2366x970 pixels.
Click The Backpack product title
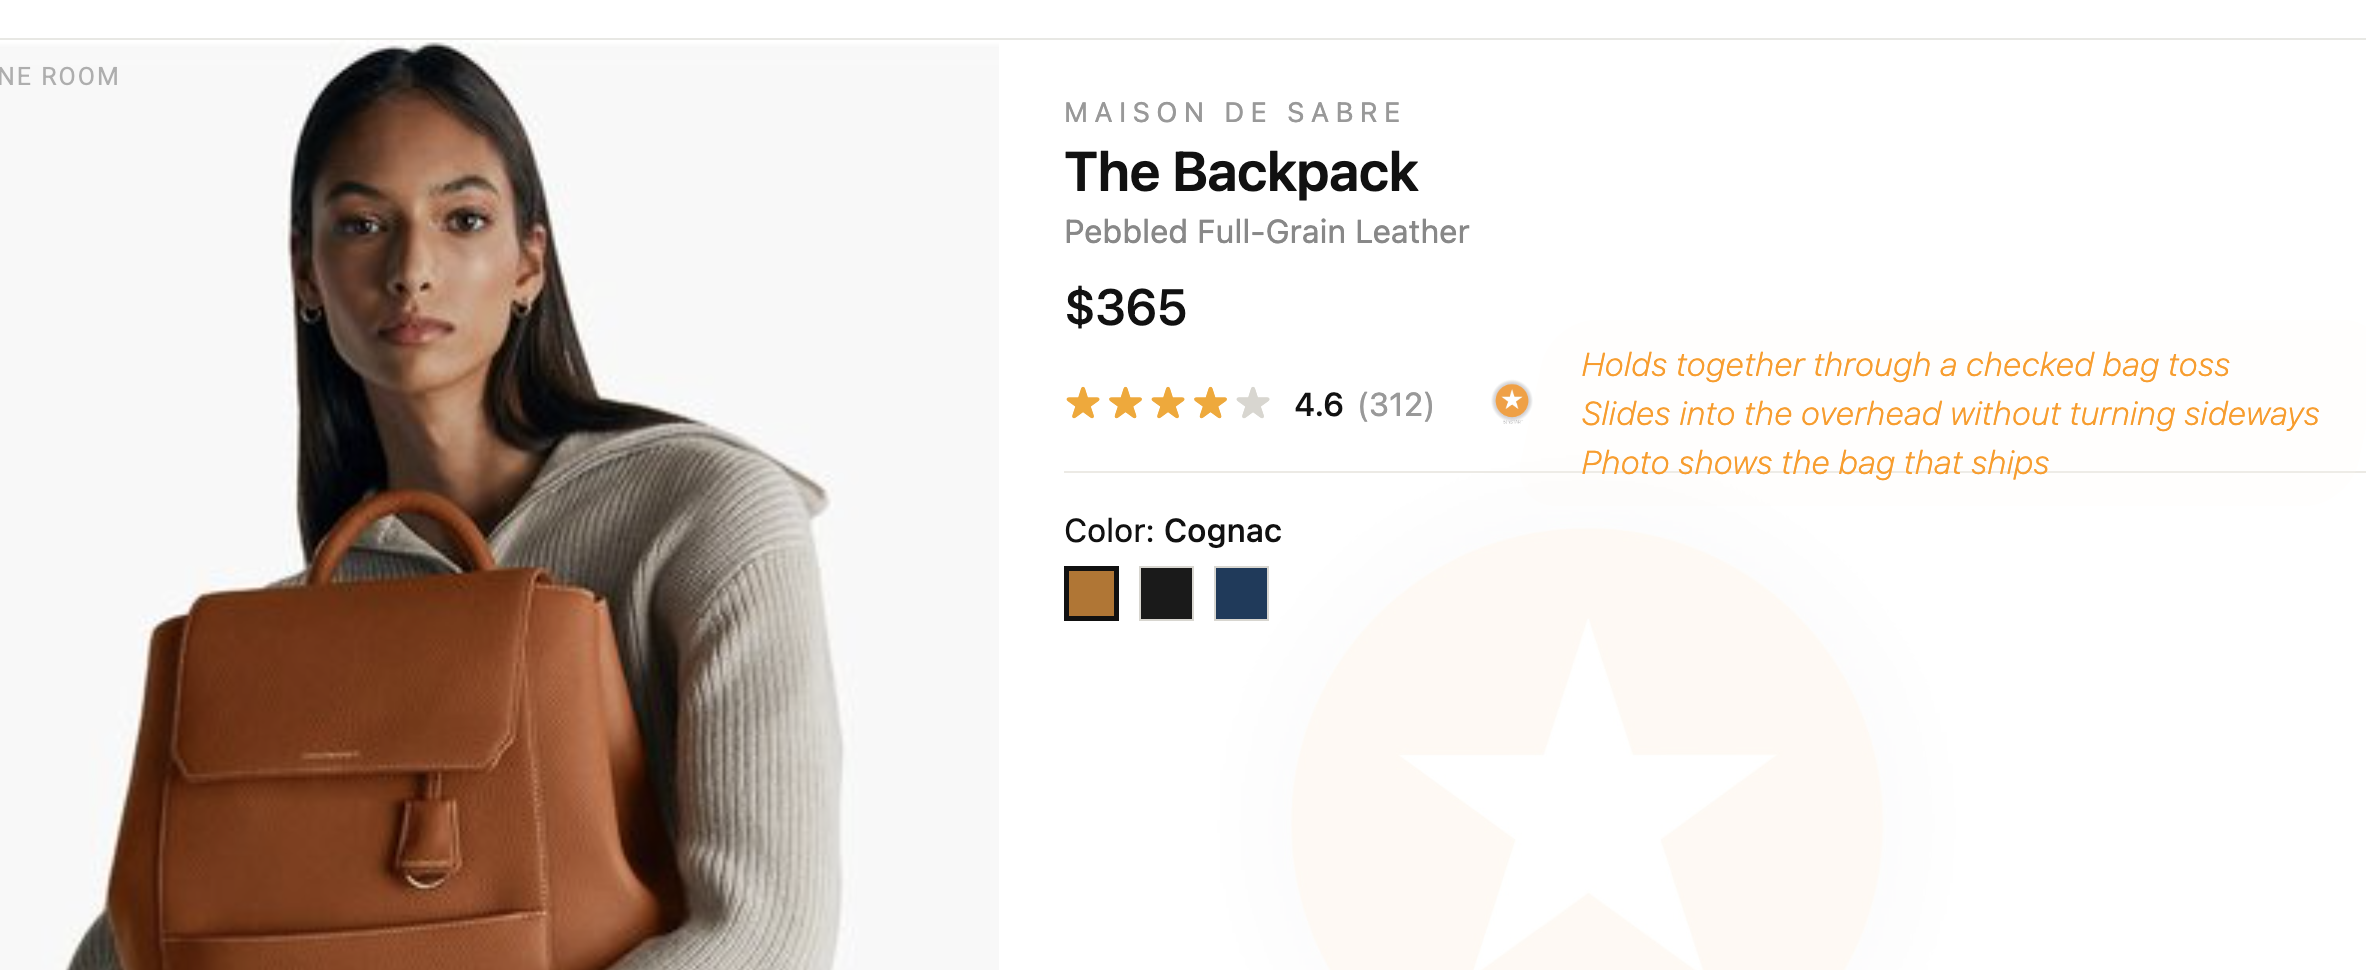click(x=1241, y=173)
